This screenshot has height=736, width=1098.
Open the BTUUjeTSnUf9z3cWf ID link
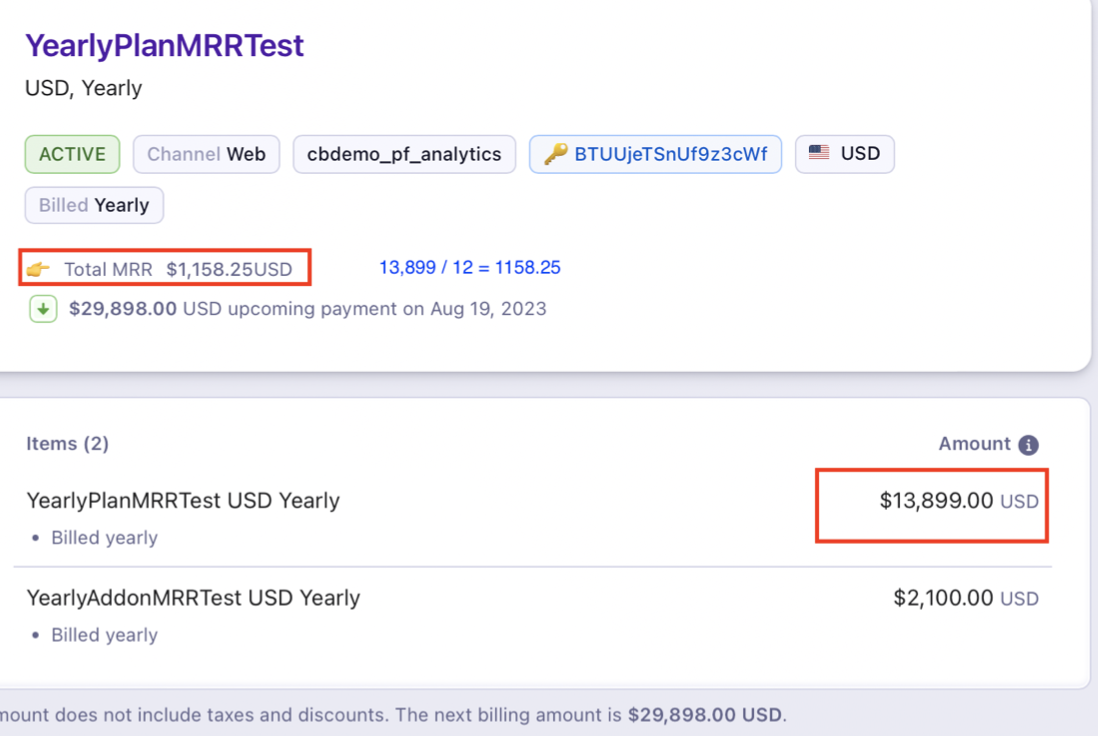pos(670,154)
